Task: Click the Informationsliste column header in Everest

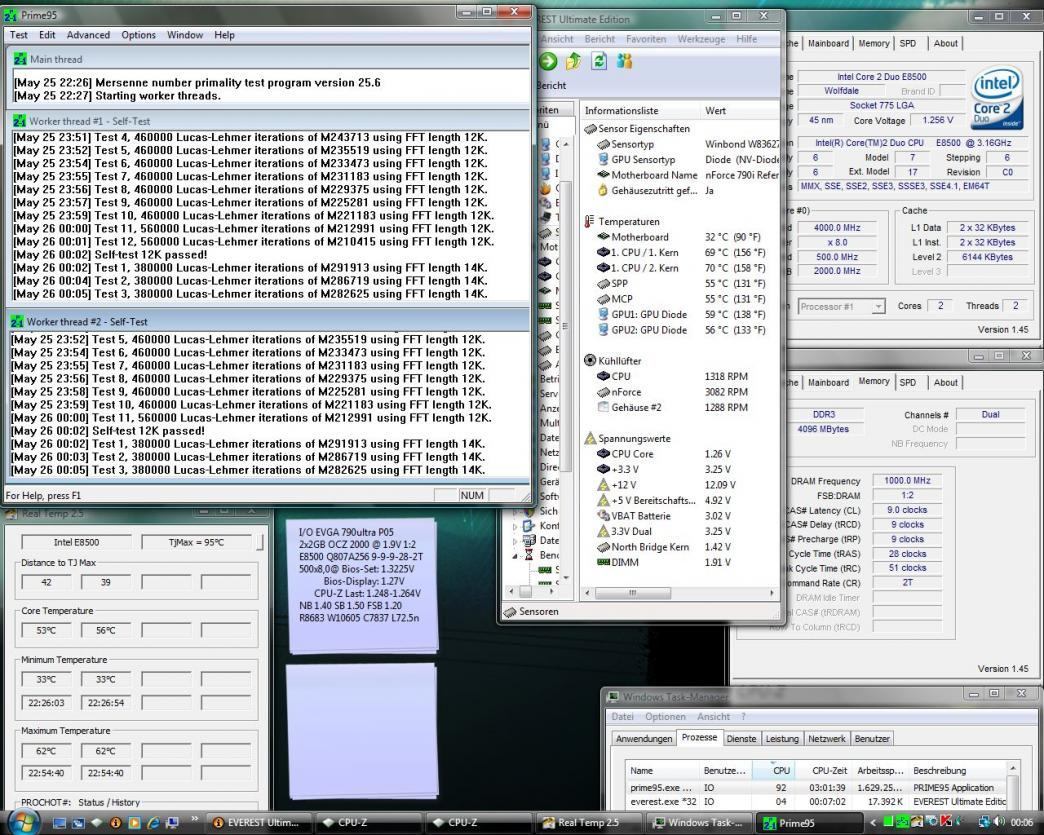Action: click(640, 111)
